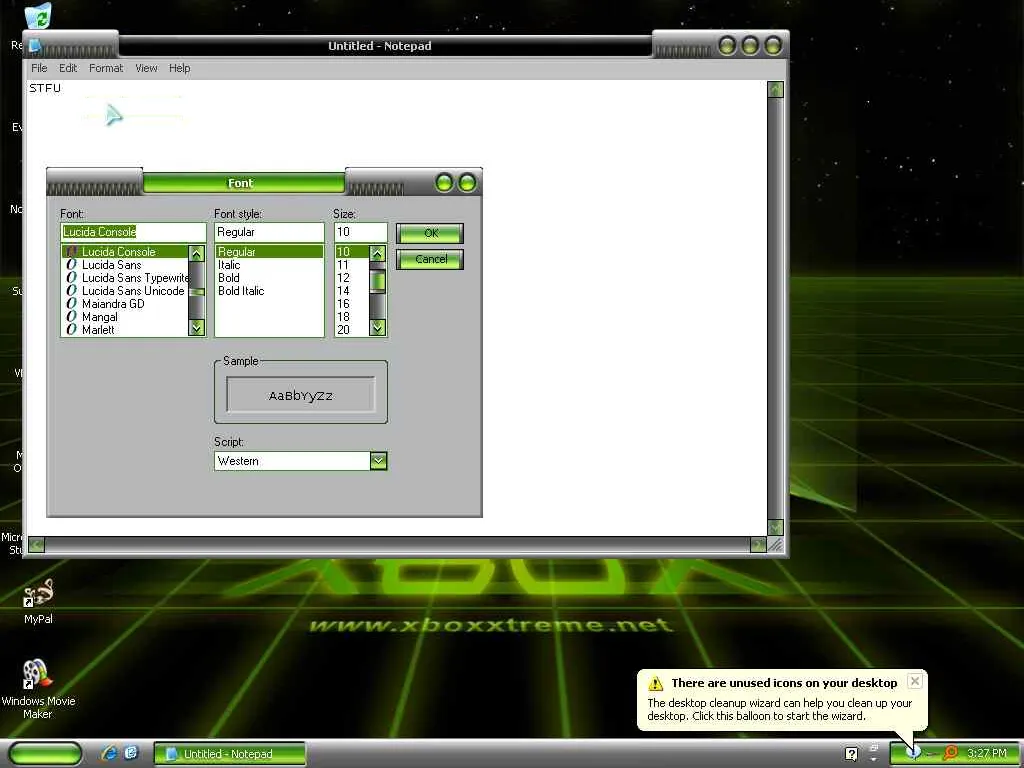Select size 18
Viewport: 1024px width, 768px height.
click(x=352, y=317)
